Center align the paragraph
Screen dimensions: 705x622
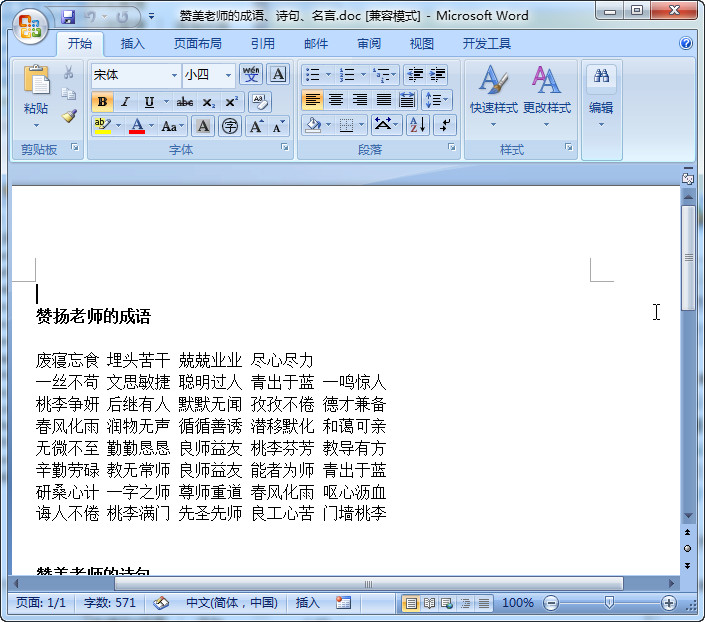click(336, 99)
